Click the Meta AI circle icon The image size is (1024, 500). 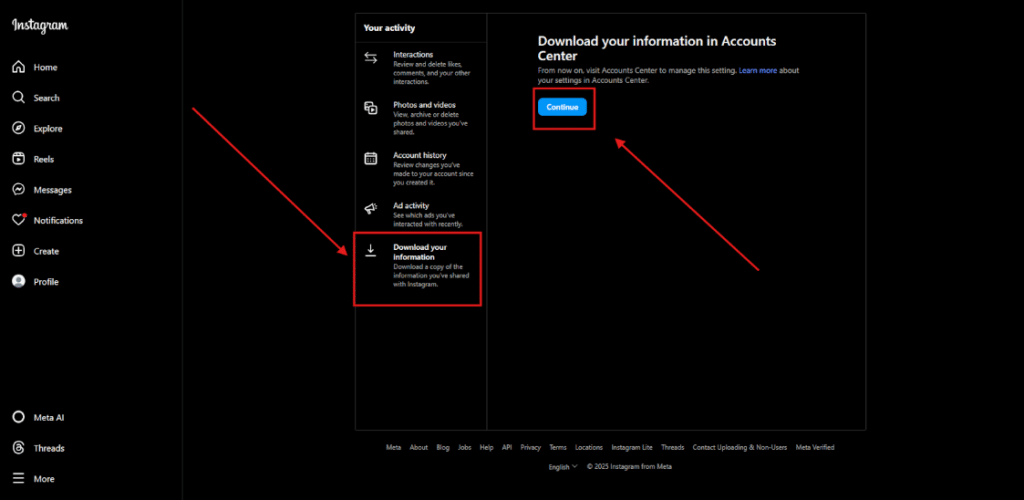(19, 418)
